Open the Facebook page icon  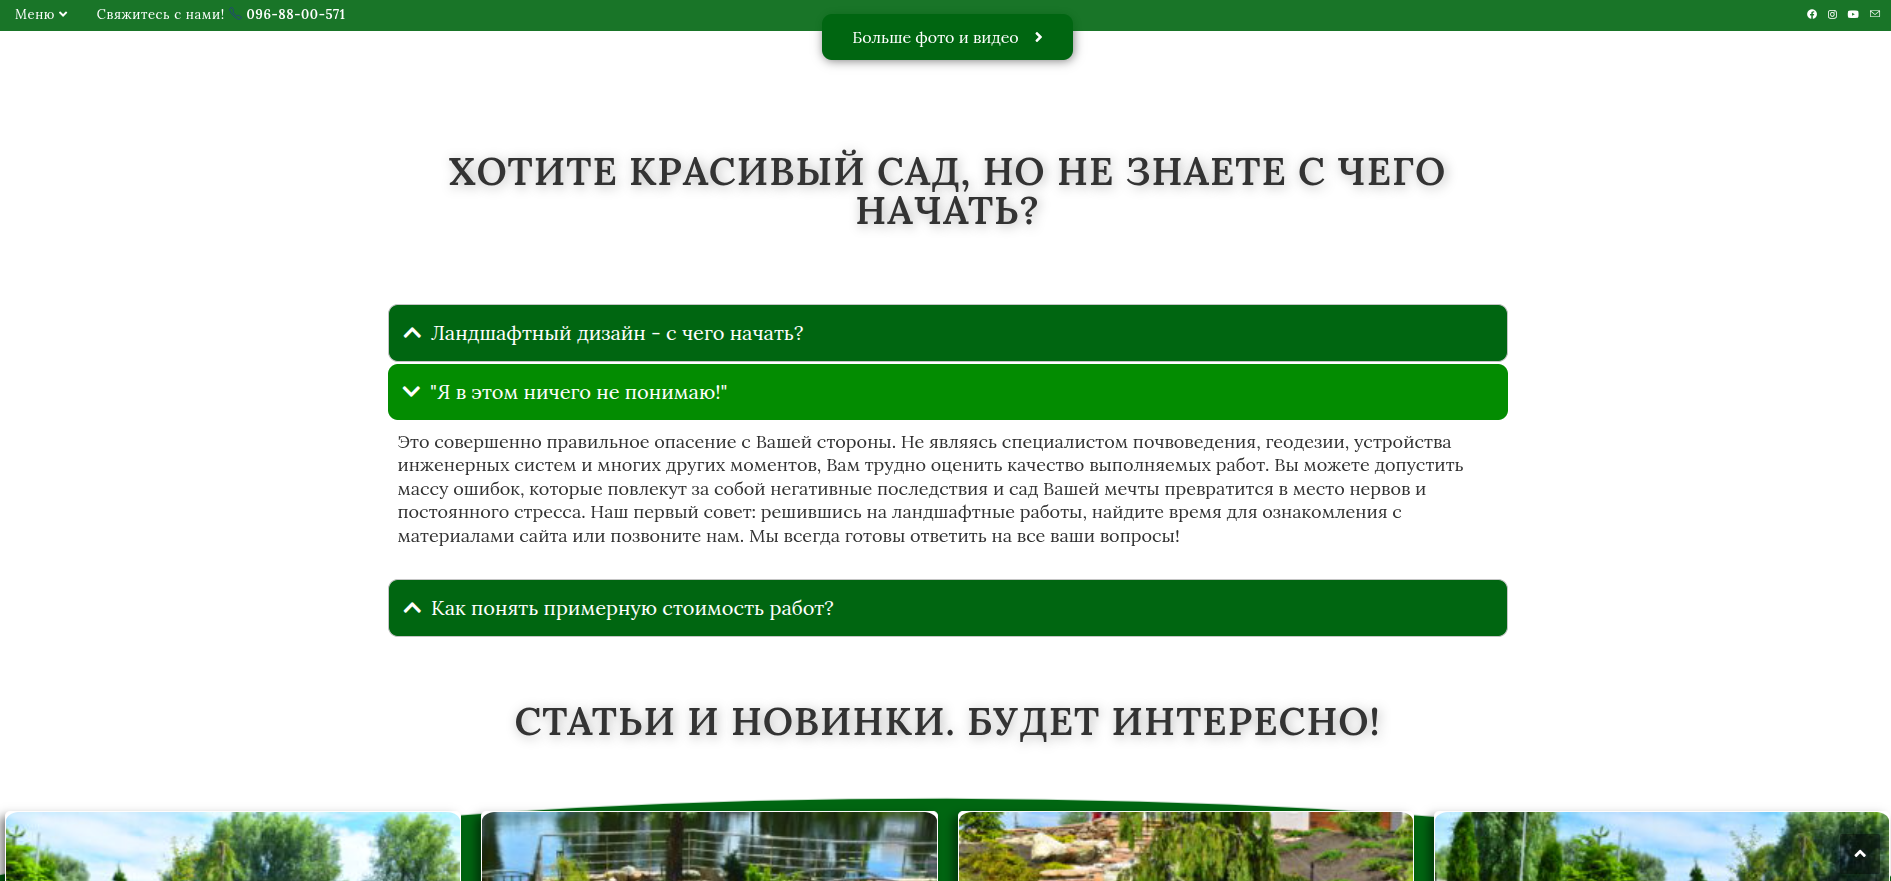pyautogui.click(x=1811, y=14)
